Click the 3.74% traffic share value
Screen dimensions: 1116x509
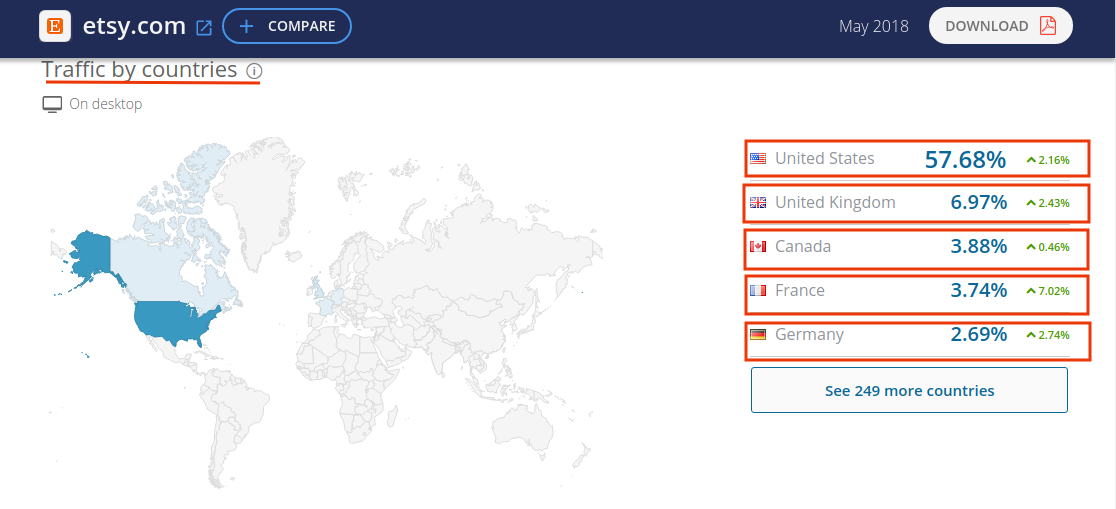tap(979, 290)
